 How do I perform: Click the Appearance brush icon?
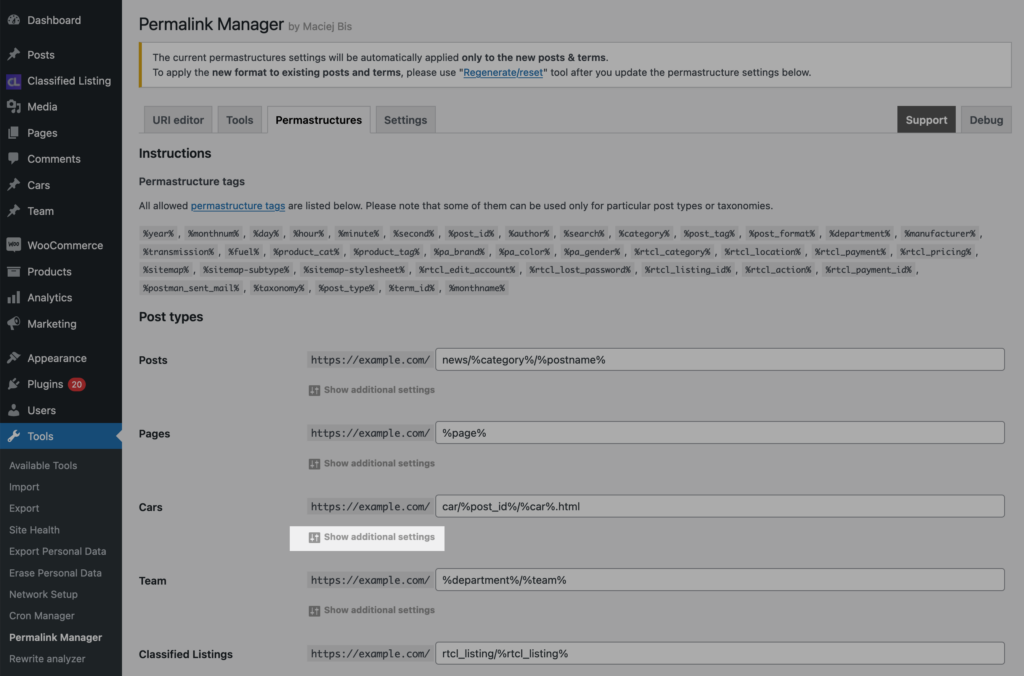(14, 358)
